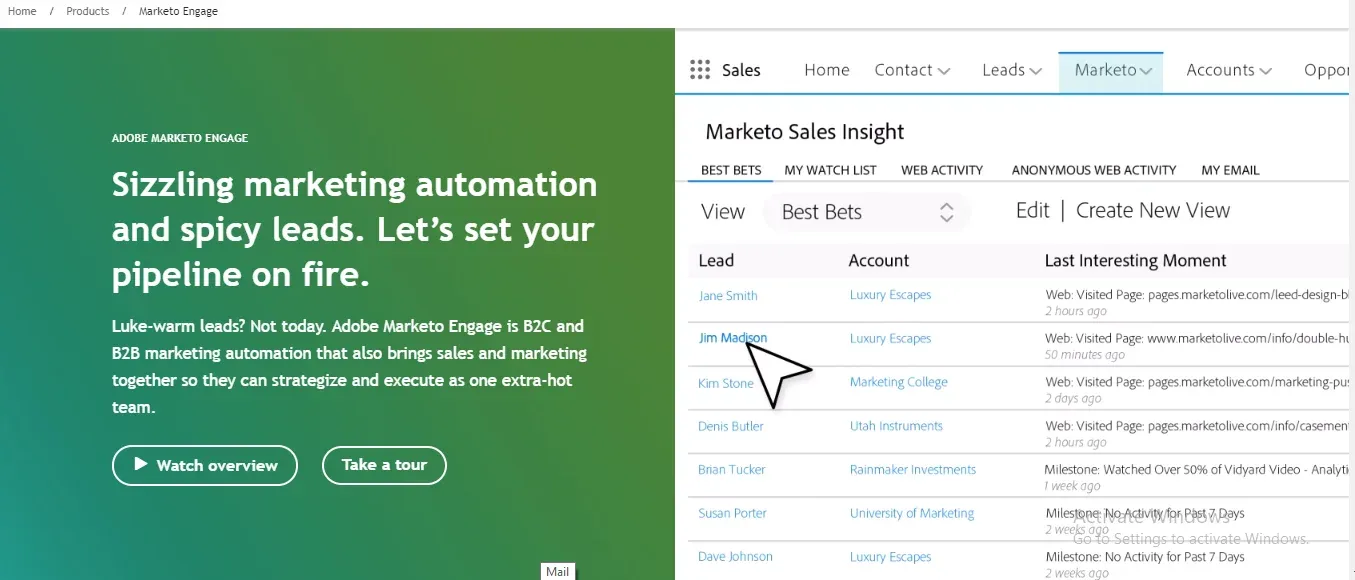
Task: Click Marketo Engage breadcrumb text
Action: click(179, 11)
